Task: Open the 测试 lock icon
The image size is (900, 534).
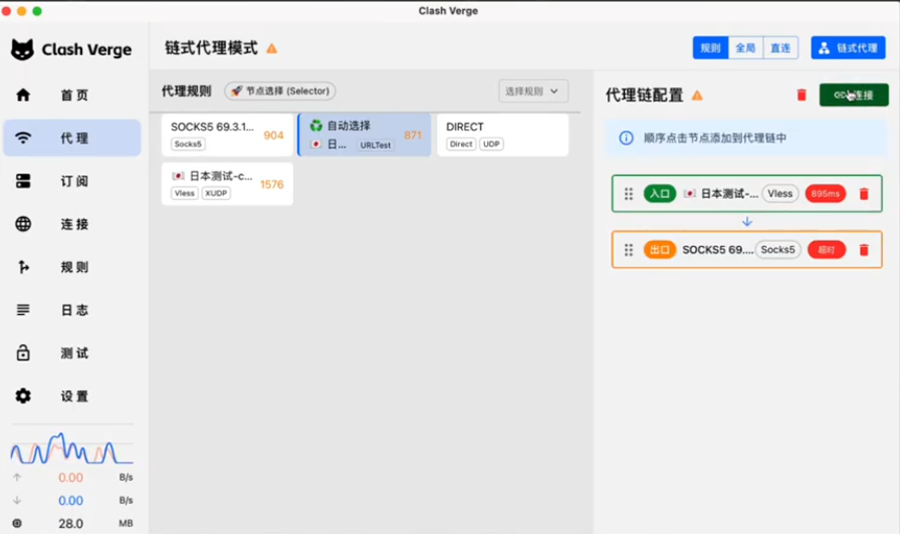Action: pos(23,353)
